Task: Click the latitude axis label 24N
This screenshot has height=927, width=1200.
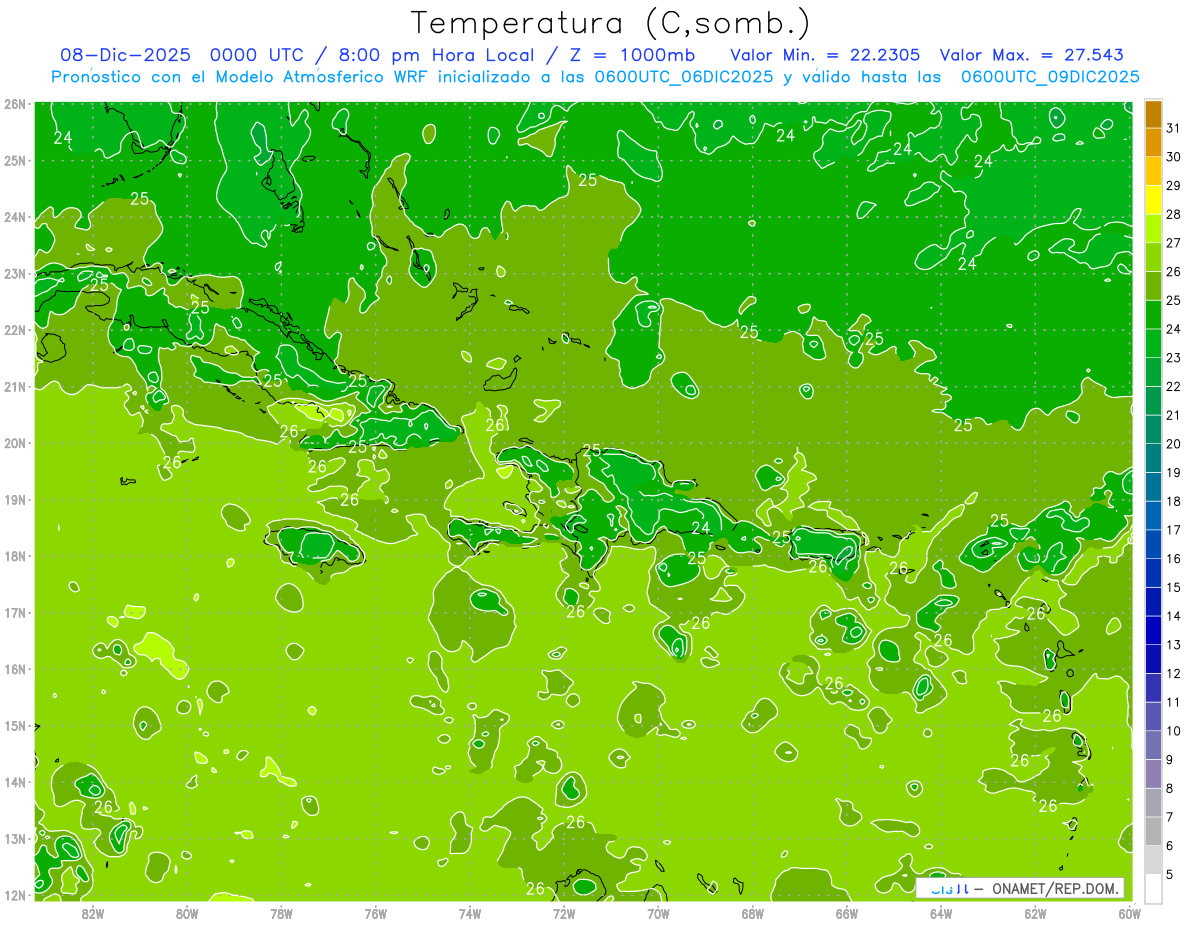Action: point(15,217)
